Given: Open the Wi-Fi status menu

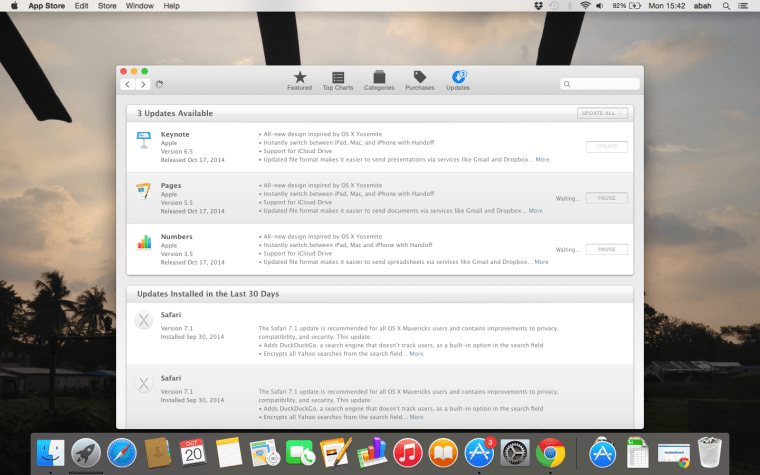Looking at the screenshot, I should click(x=585, y=6).
